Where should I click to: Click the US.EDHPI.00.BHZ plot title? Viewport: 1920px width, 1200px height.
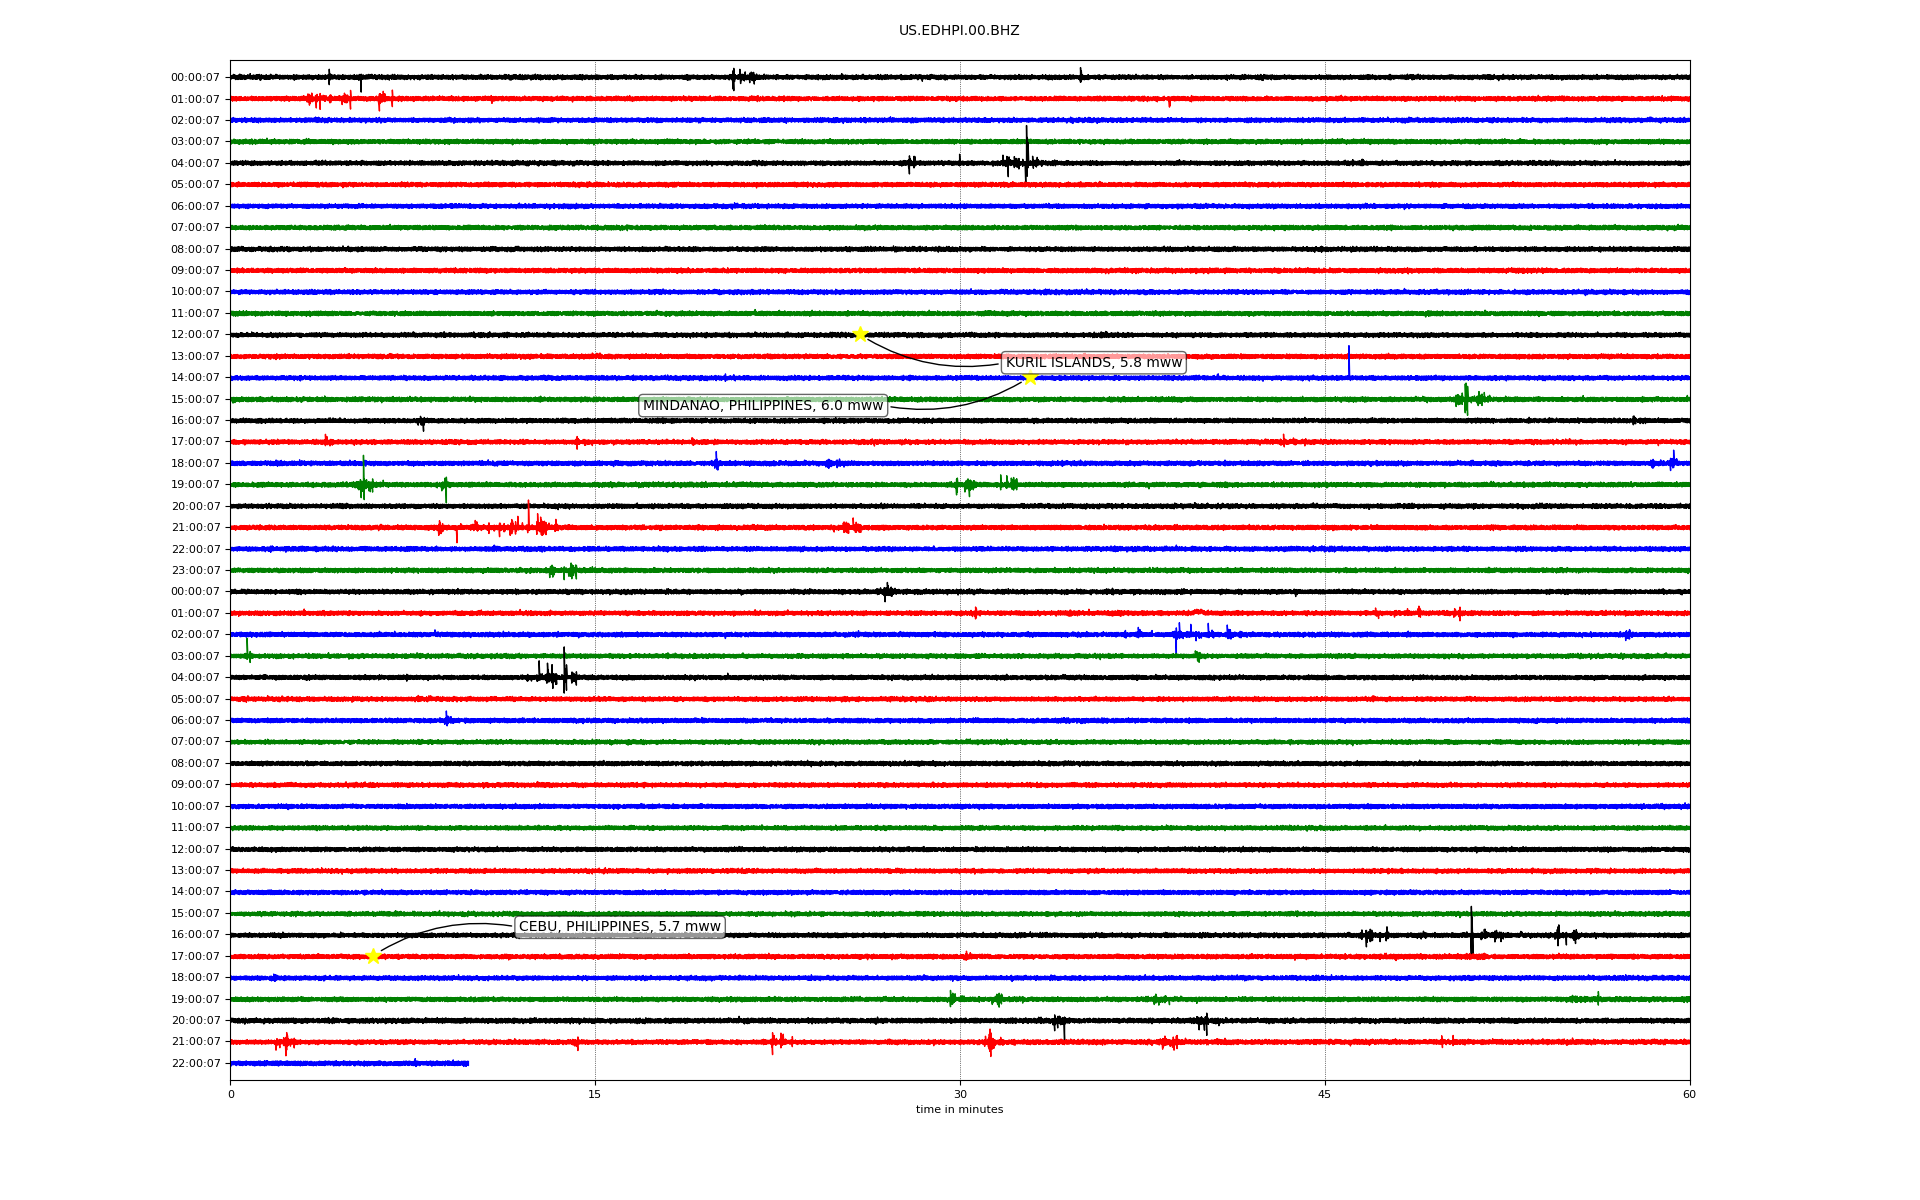[958, 31]
